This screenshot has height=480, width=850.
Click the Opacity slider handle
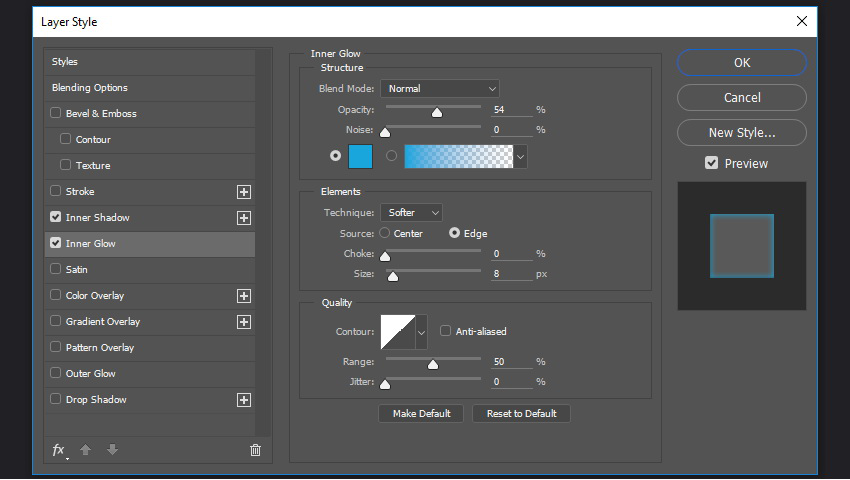(437, 112)
